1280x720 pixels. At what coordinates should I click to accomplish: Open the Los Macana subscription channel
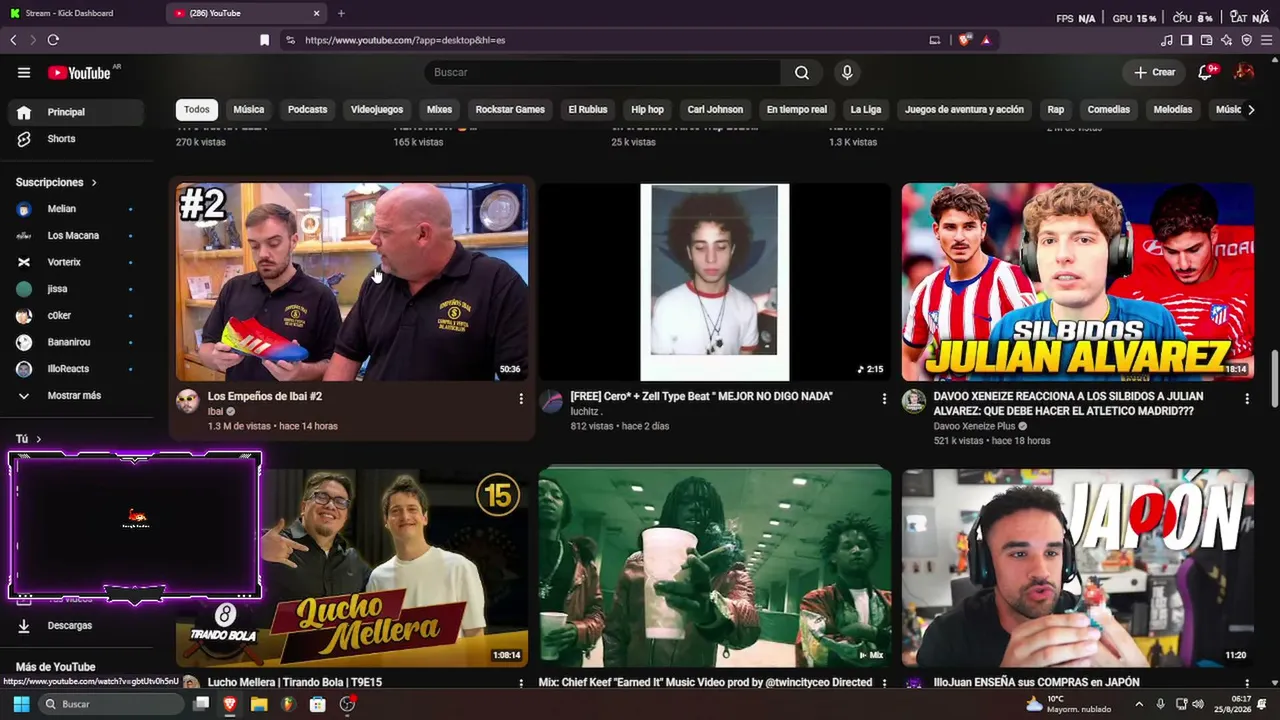coord(76,236)
